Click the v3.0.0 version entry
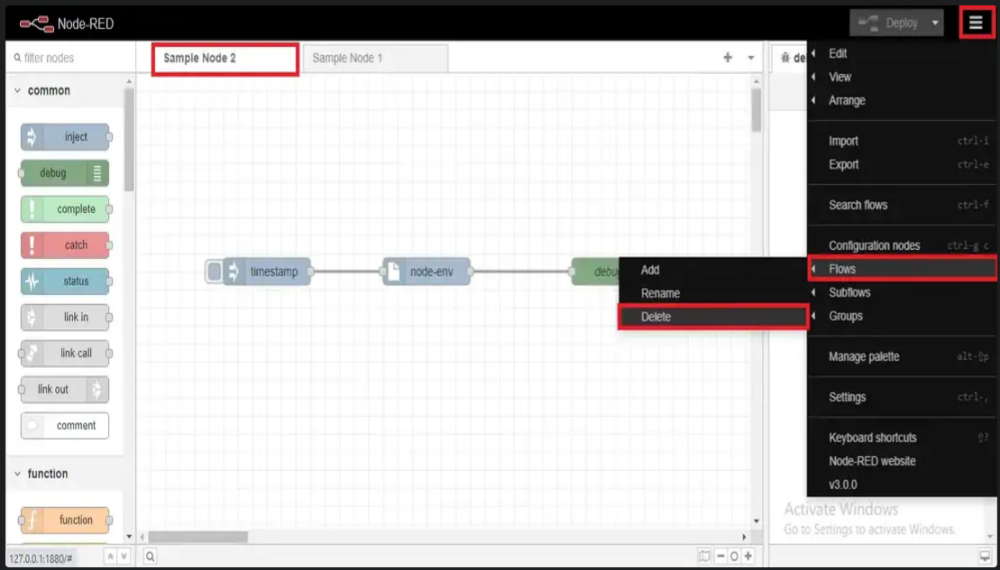Image resolution: width=1000 pixels, height=570 pixels. coord(902,485)
